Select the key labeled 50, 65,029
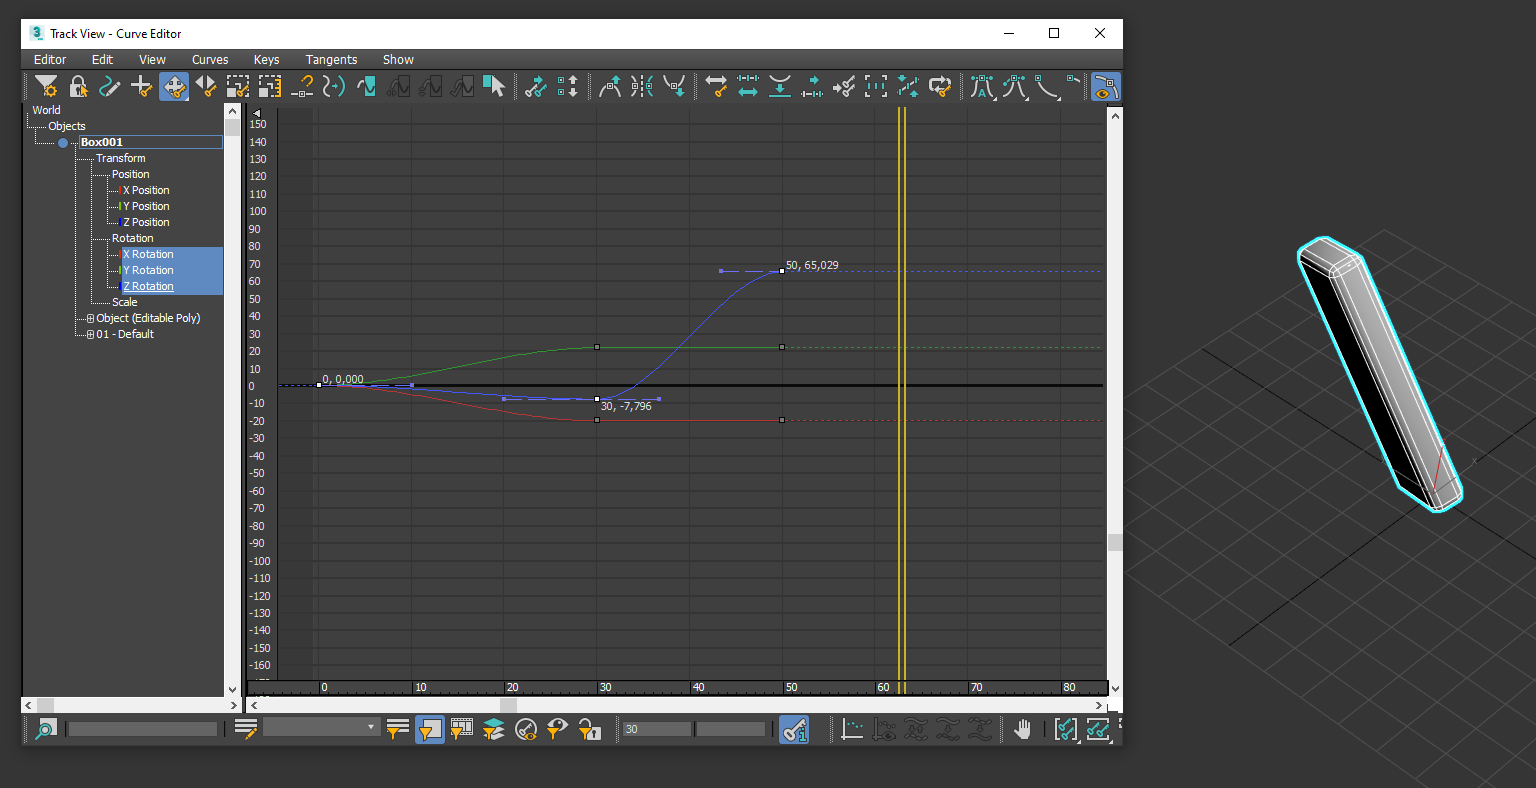1536x788 pixels. [782, 271]
